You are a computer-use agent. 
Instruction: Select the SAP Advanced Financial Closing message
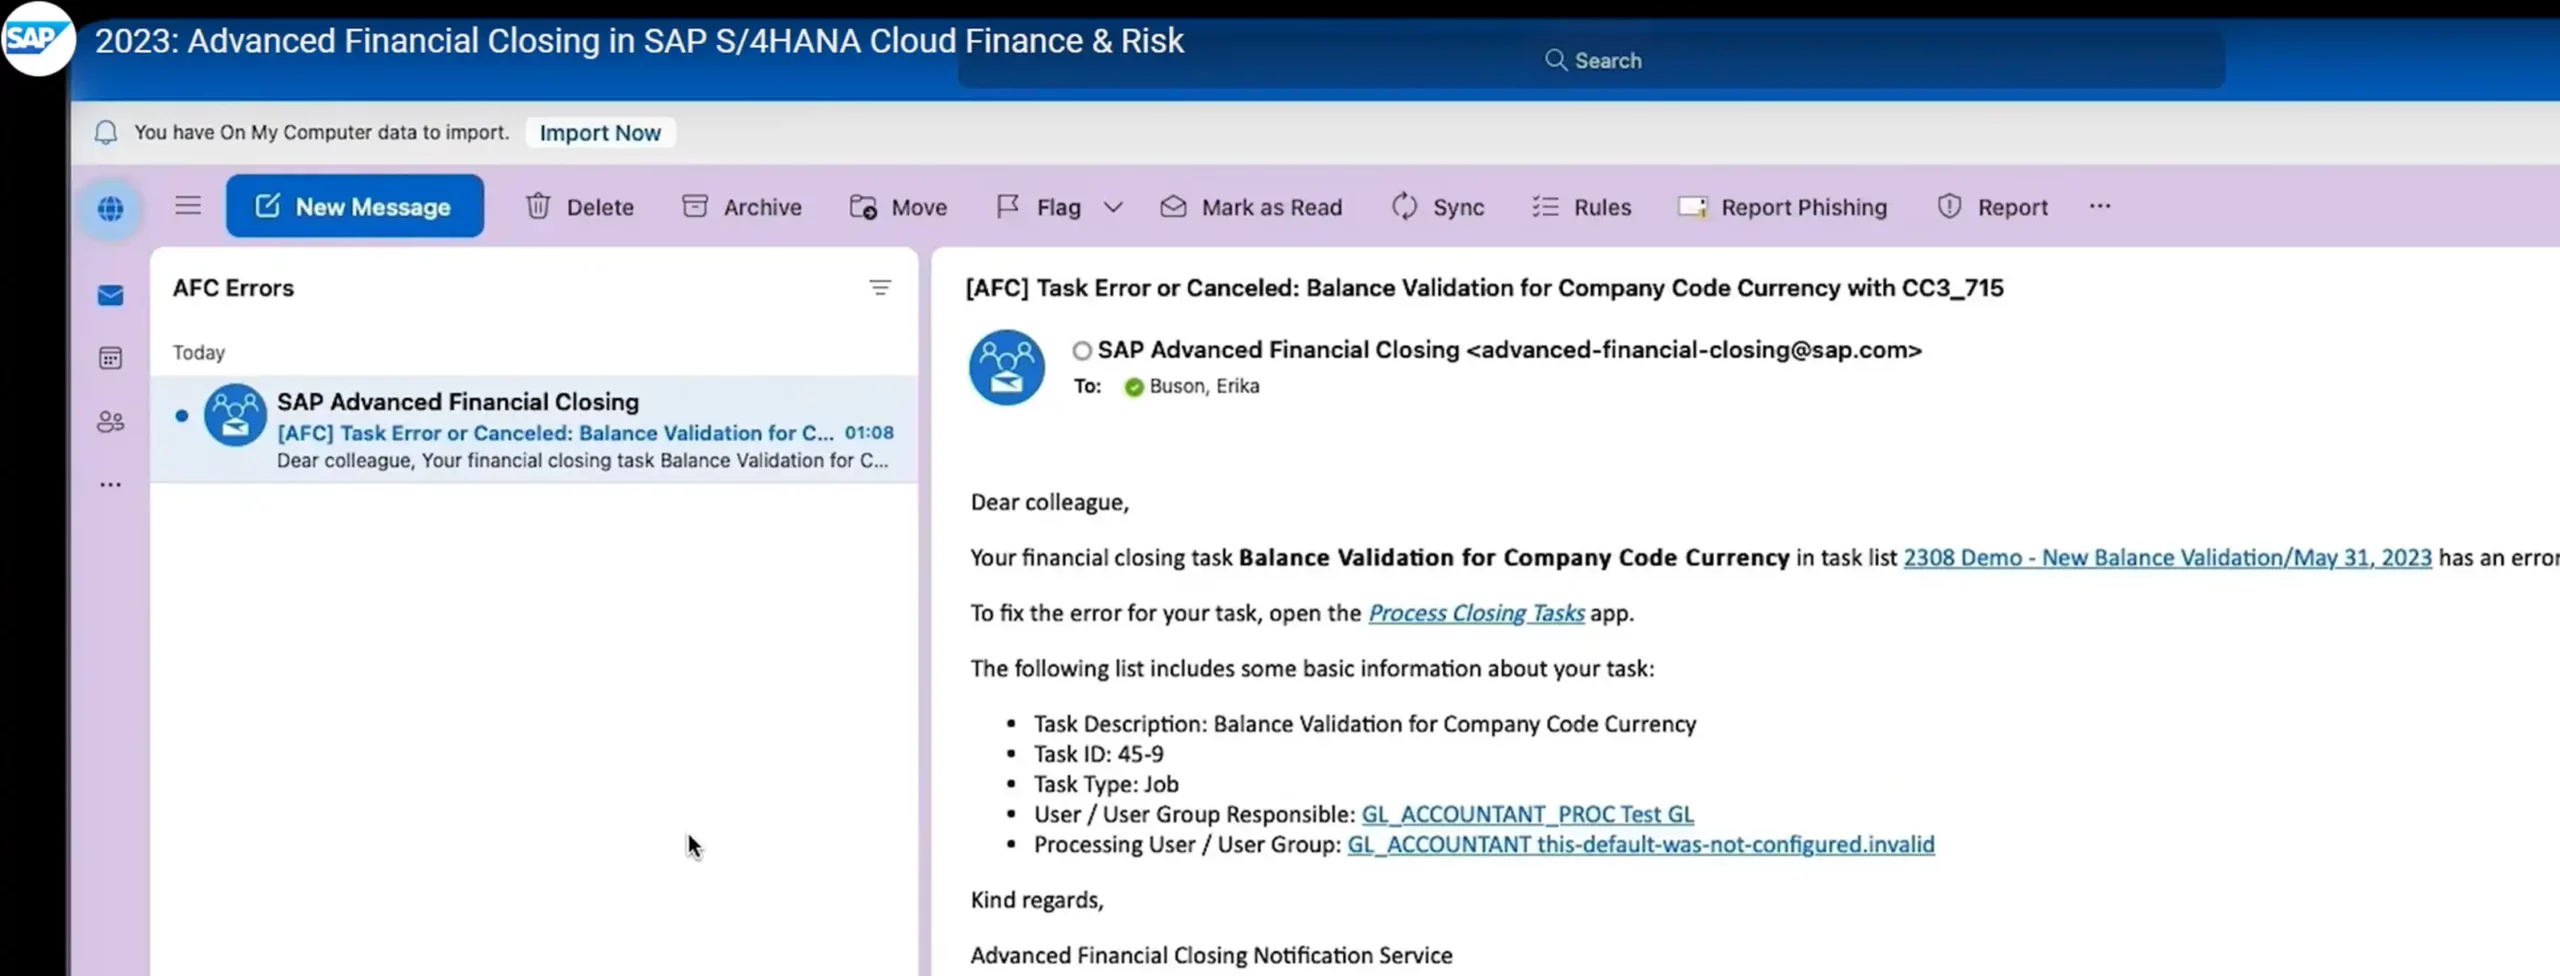(534, 430)
